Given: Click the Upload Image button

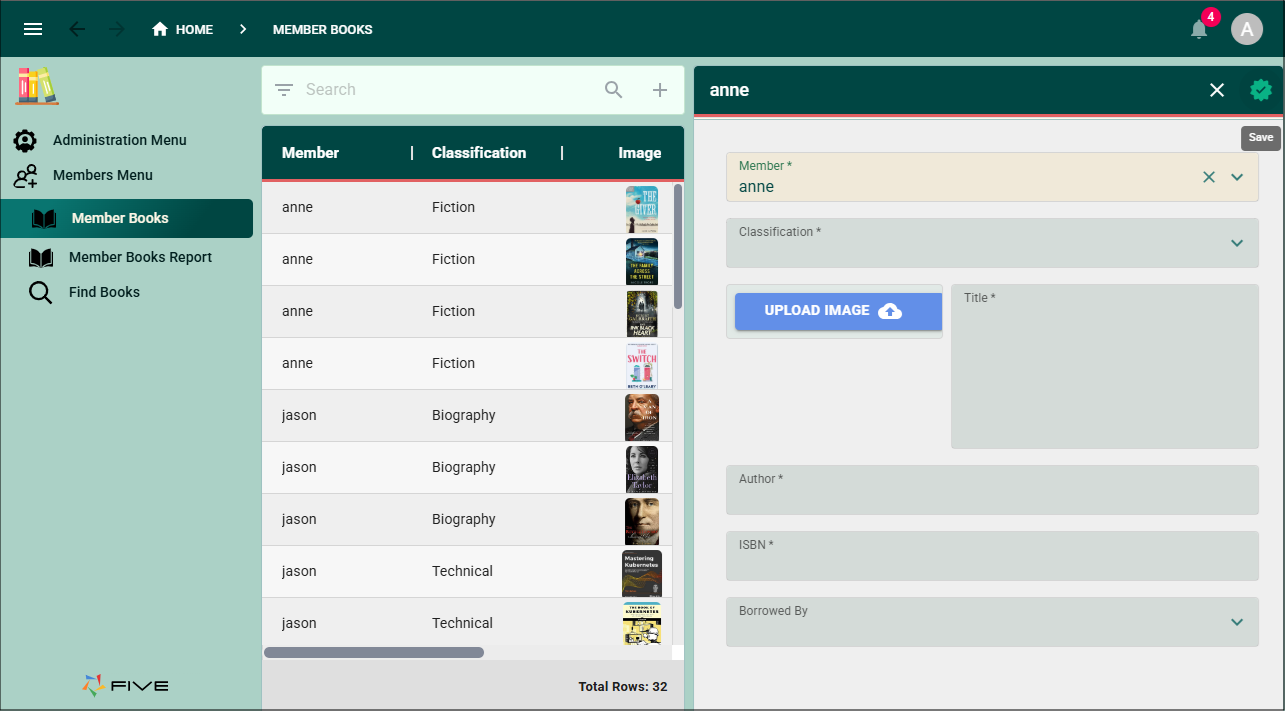Looking at the screenshot, I should coord(838,311).
